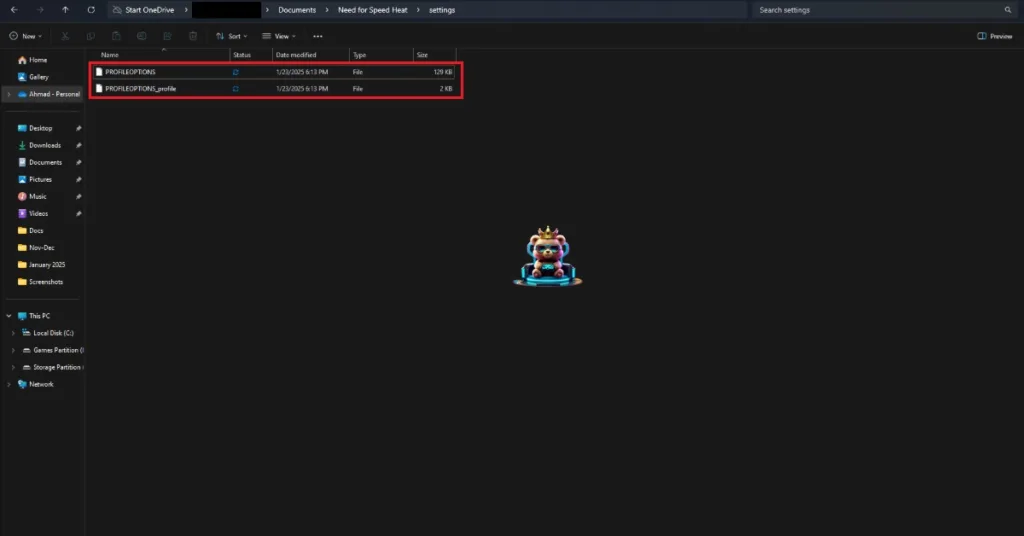The image size is (1024, 536).
Task: Click the Copy toolbar icon
Action: (x=90, y=36)
